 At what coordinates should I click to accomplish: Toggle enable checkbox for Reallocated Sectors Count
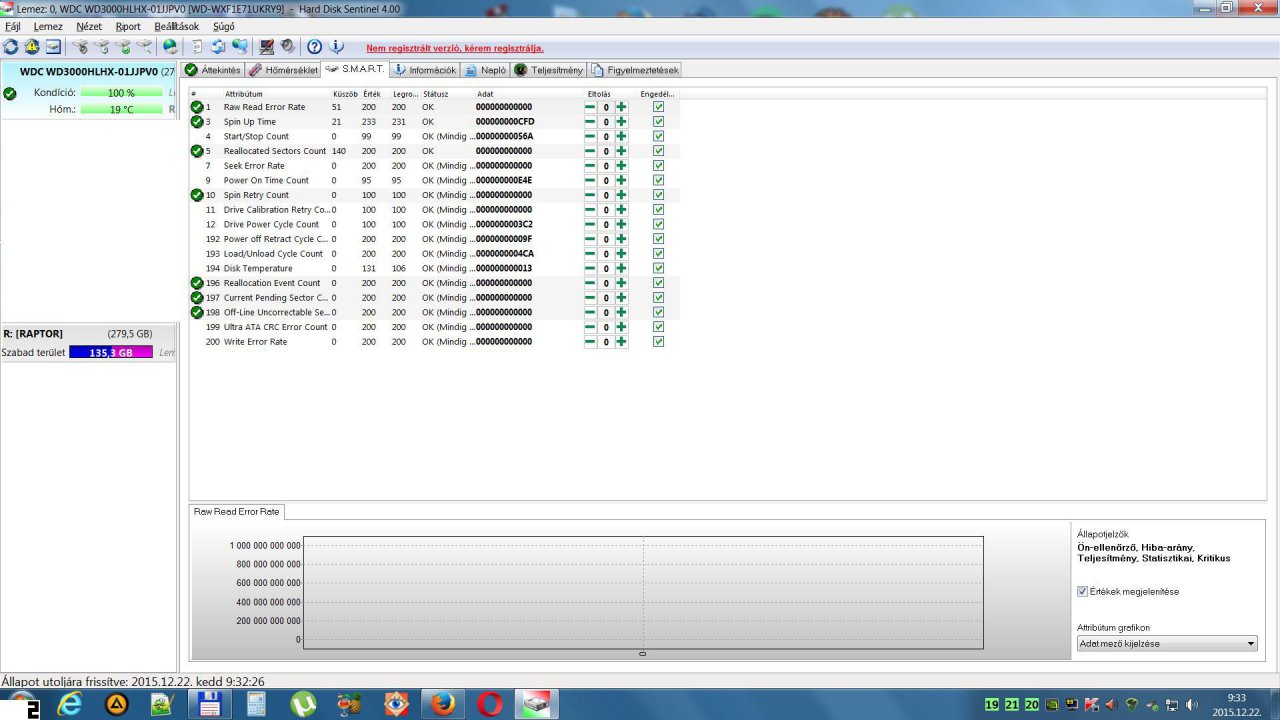click(658, 151)
